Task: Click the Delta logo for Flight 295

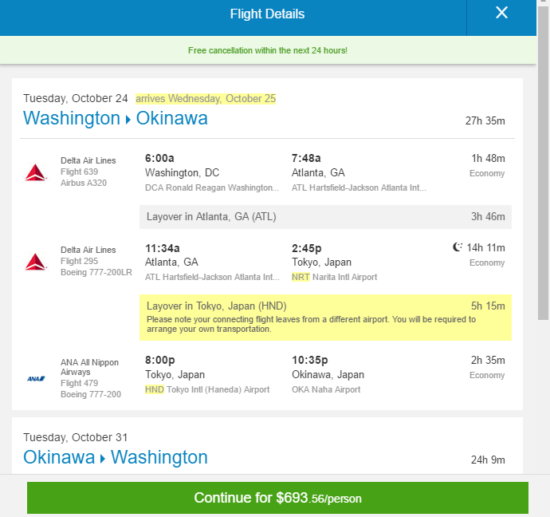Action: [x=35, y=262]
